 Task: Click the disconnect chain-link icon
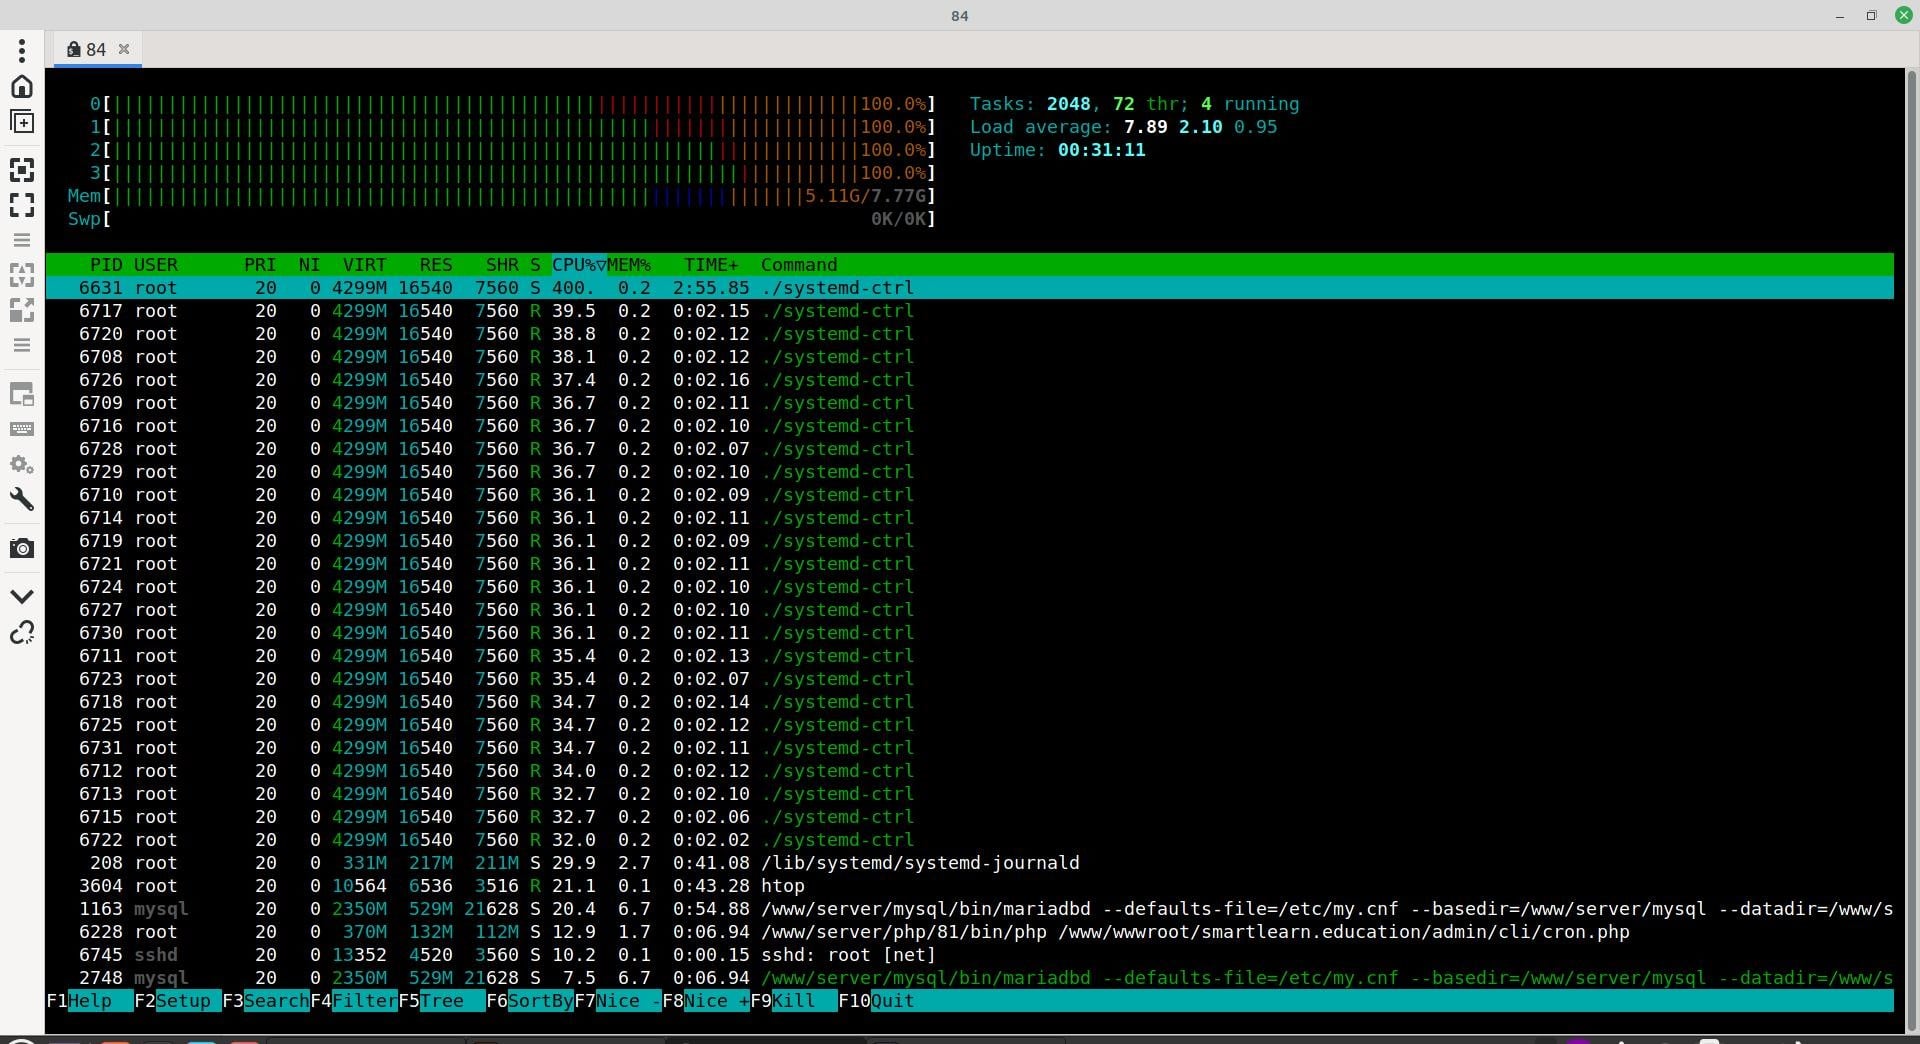(x=22, y=633)
